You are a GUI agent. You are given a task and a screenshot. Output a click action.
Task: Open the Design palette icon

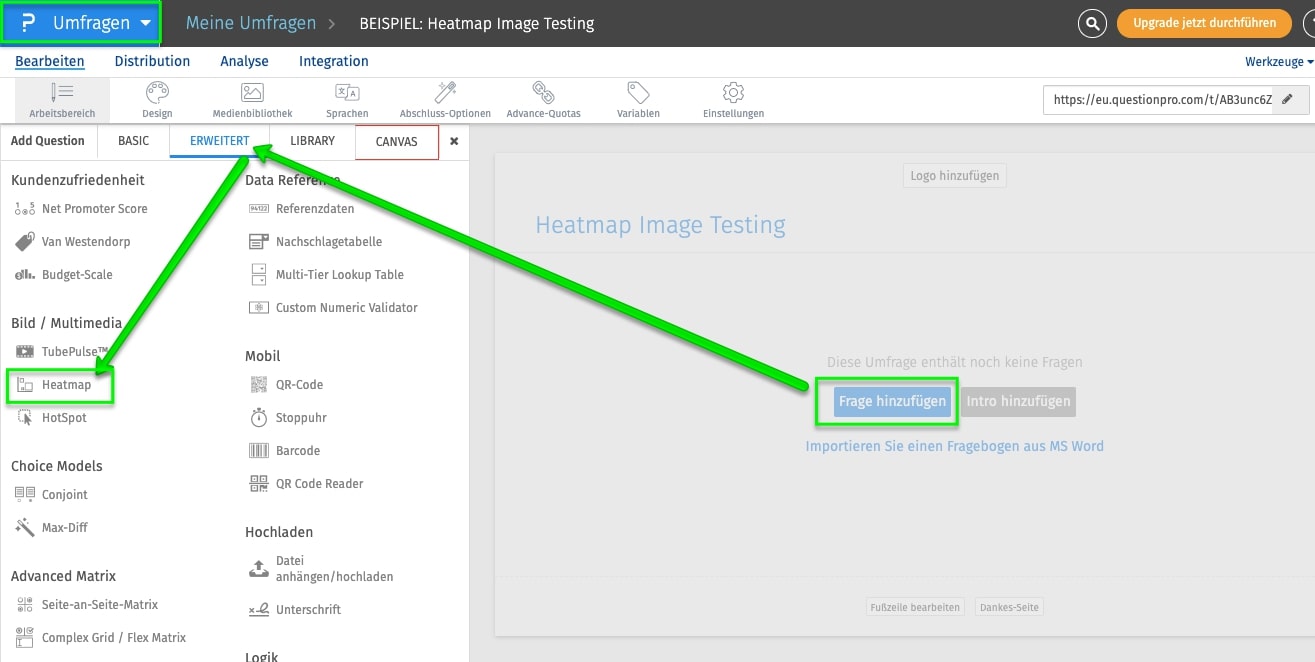tap(157, 94)
